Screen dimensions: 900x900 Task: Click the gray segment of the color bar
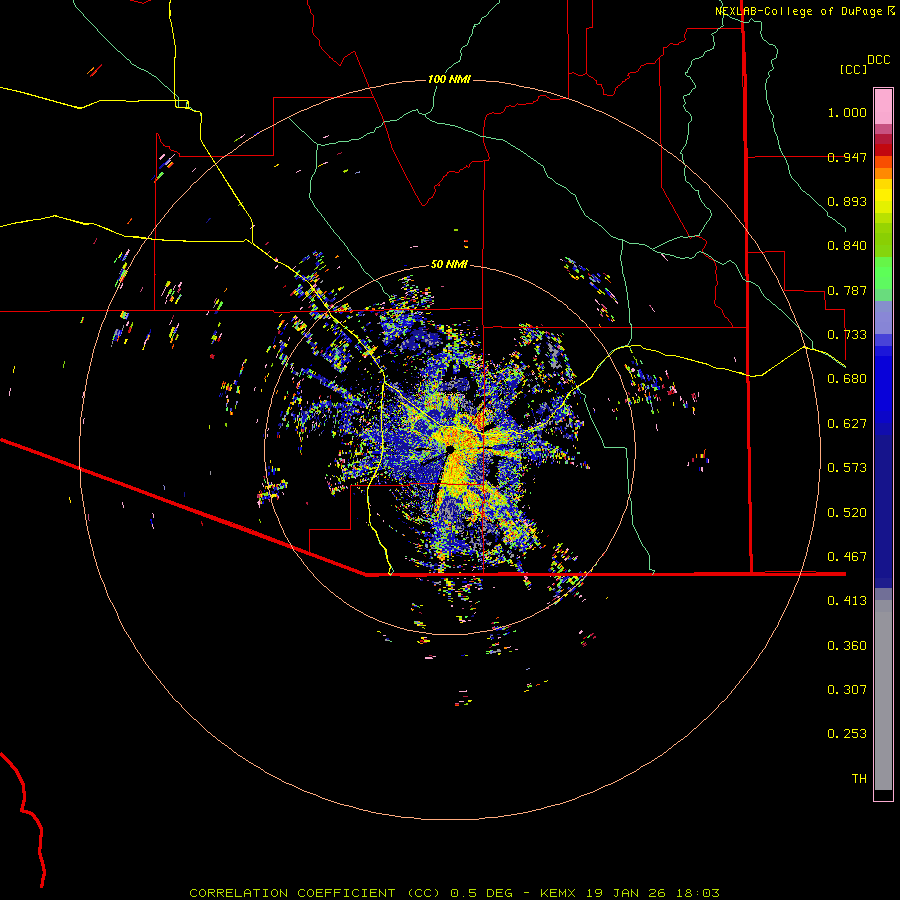883,695
